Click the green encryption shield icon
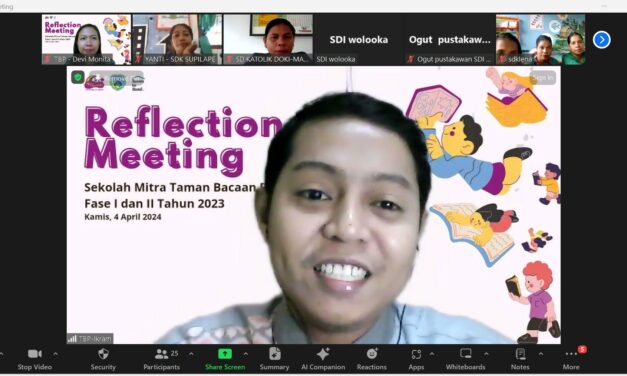 pos(78,77)
